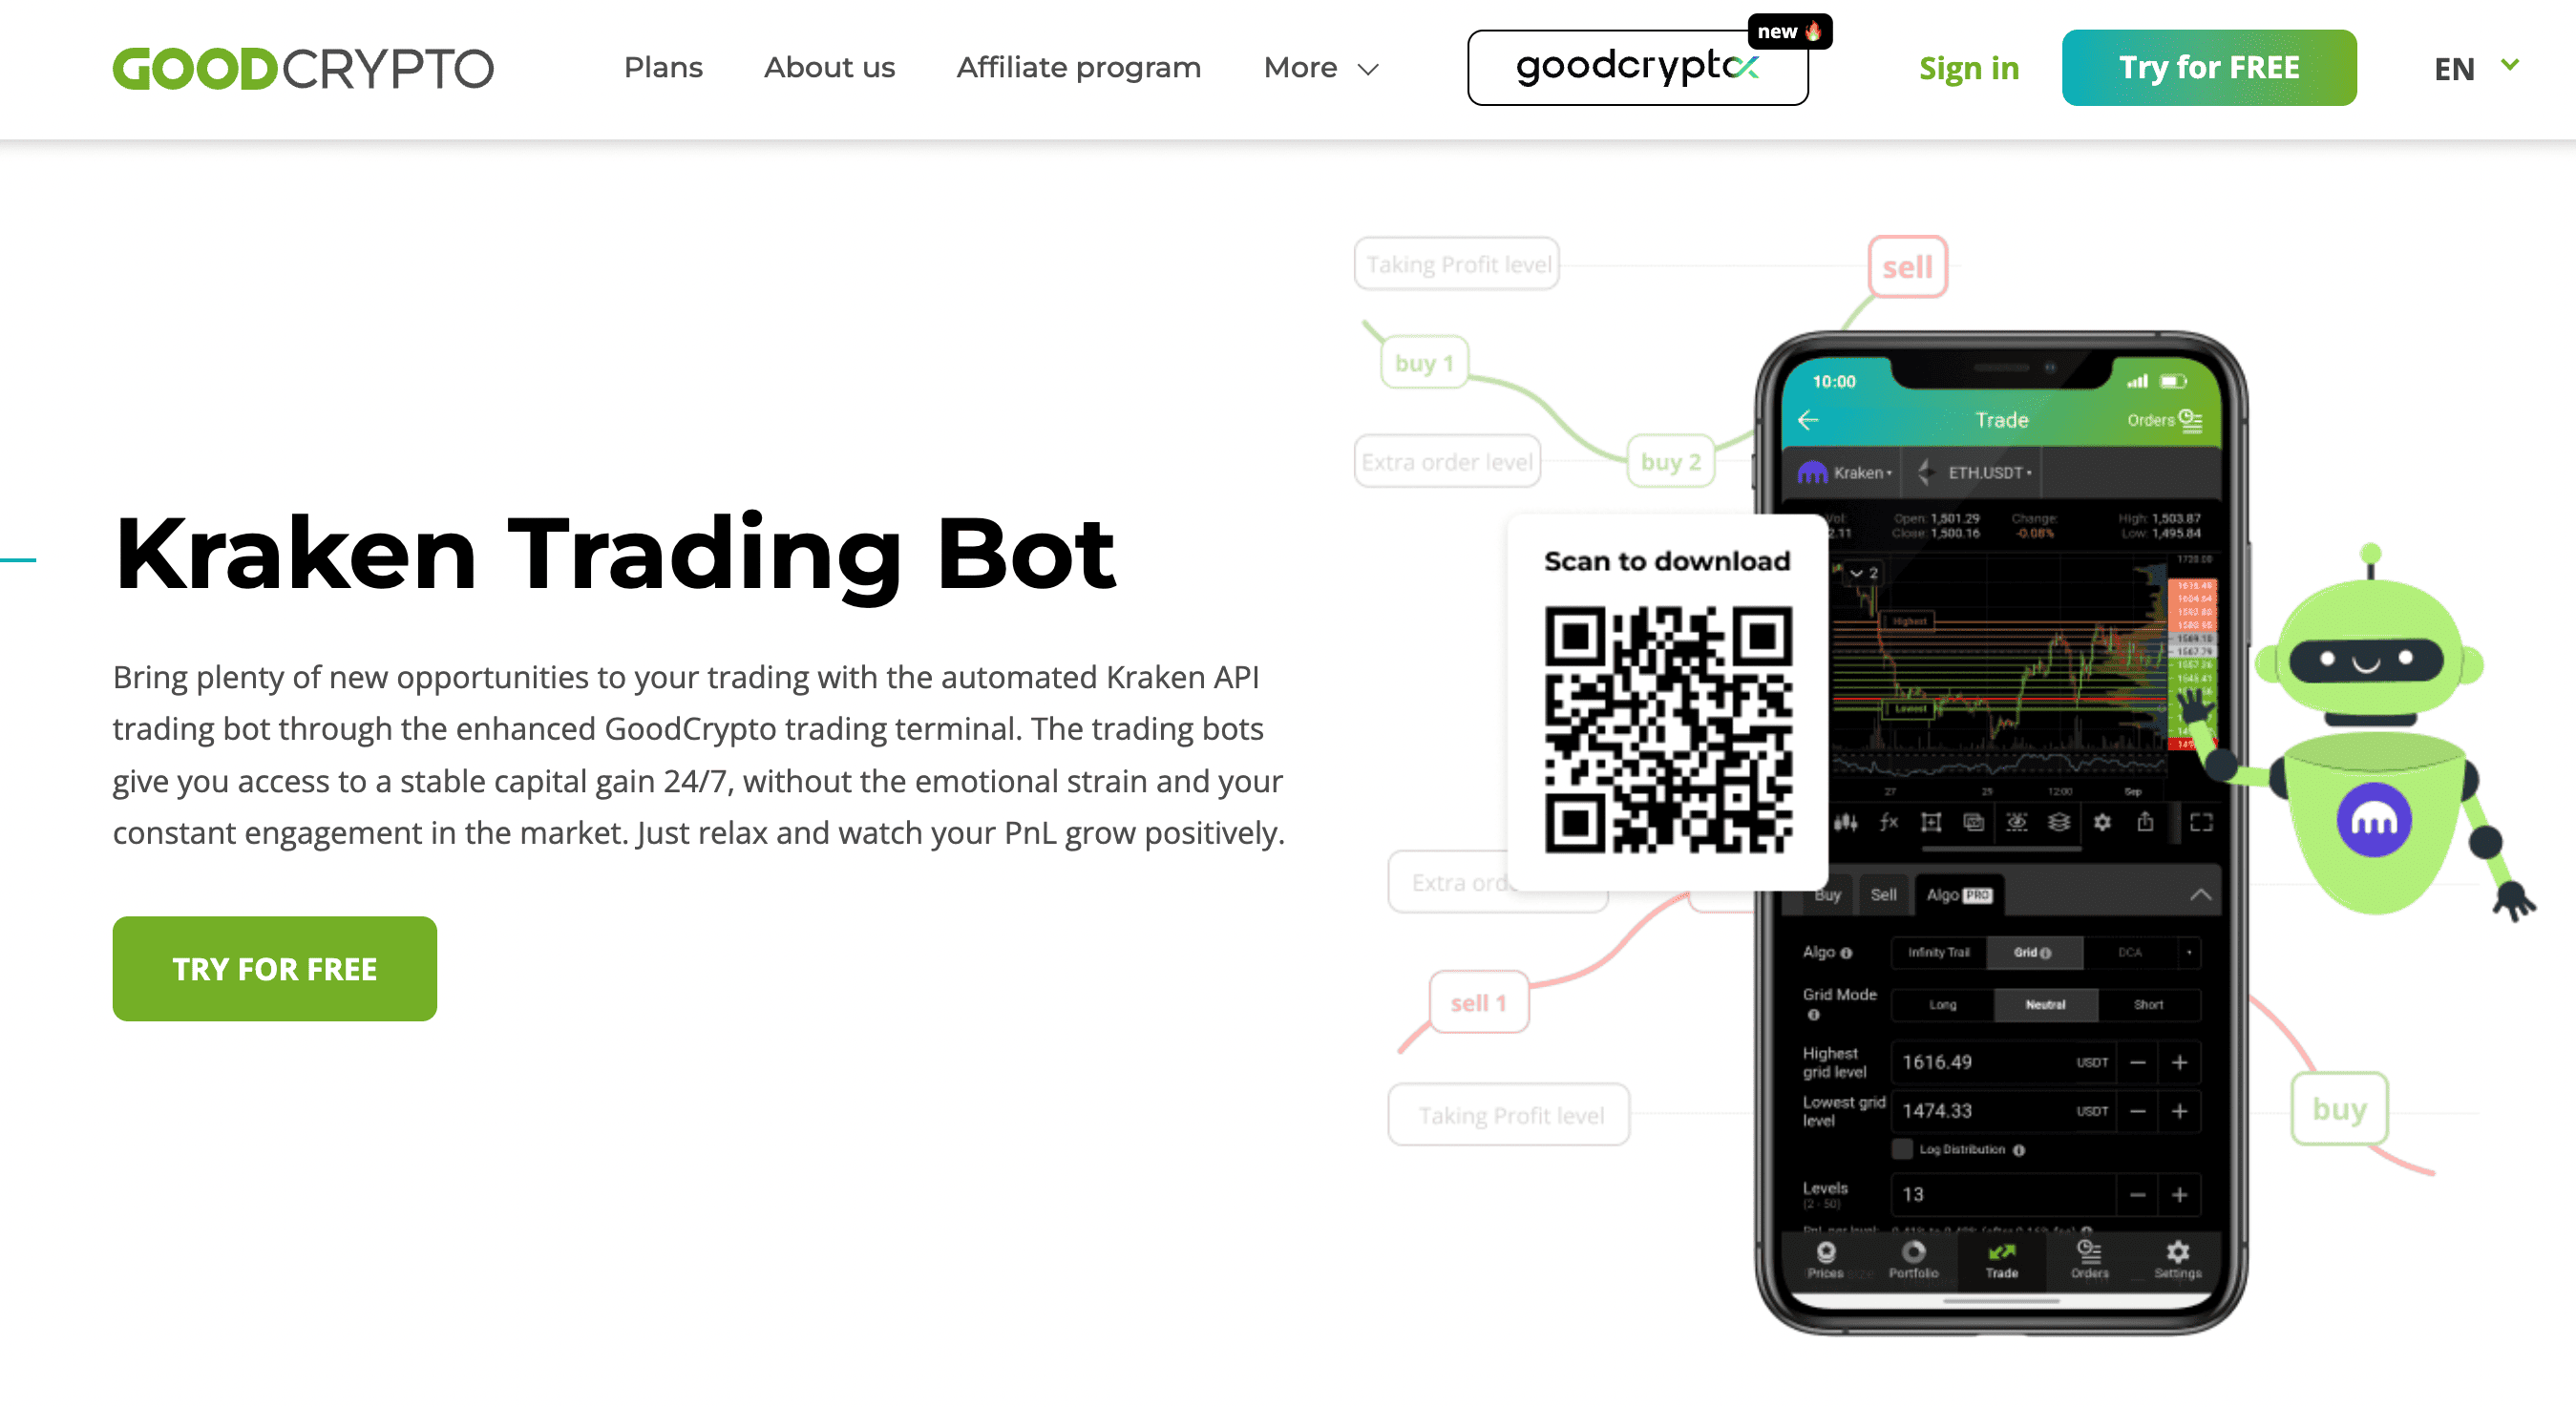This screenshot has height=1407, width=2576.
Task: Click the Affiliate program navigation link
Action: tap(1078, 68)
